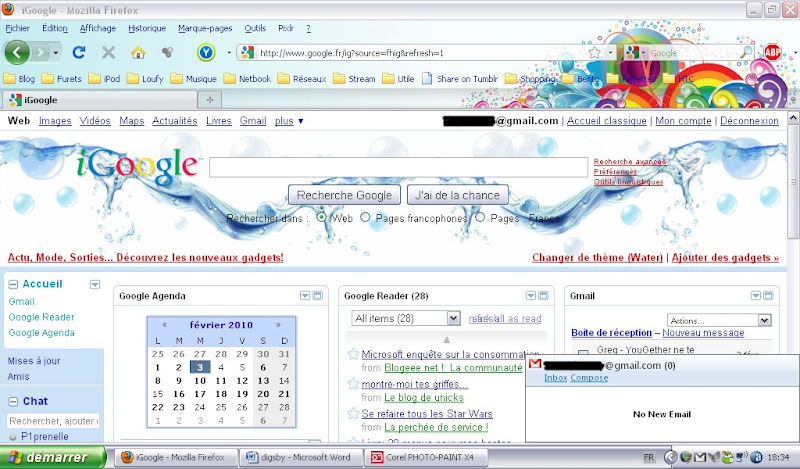Open the Gmail gadget menu arrow

pyautogui.click(x=756, y=295)
